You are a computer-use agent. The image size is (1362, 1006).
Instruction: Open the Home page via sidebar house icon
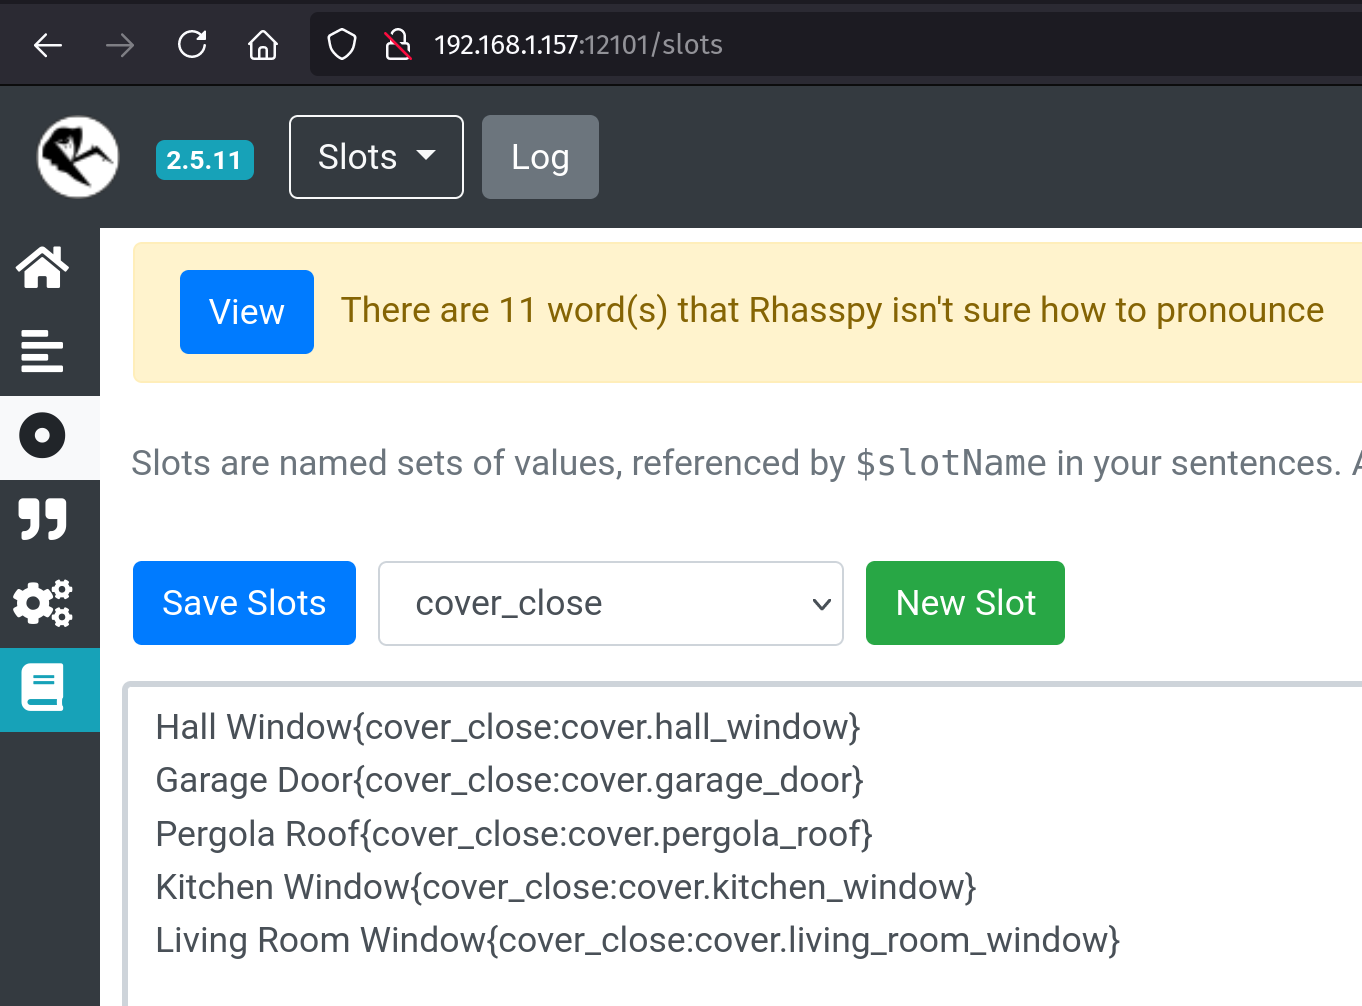tap(41, 267)
